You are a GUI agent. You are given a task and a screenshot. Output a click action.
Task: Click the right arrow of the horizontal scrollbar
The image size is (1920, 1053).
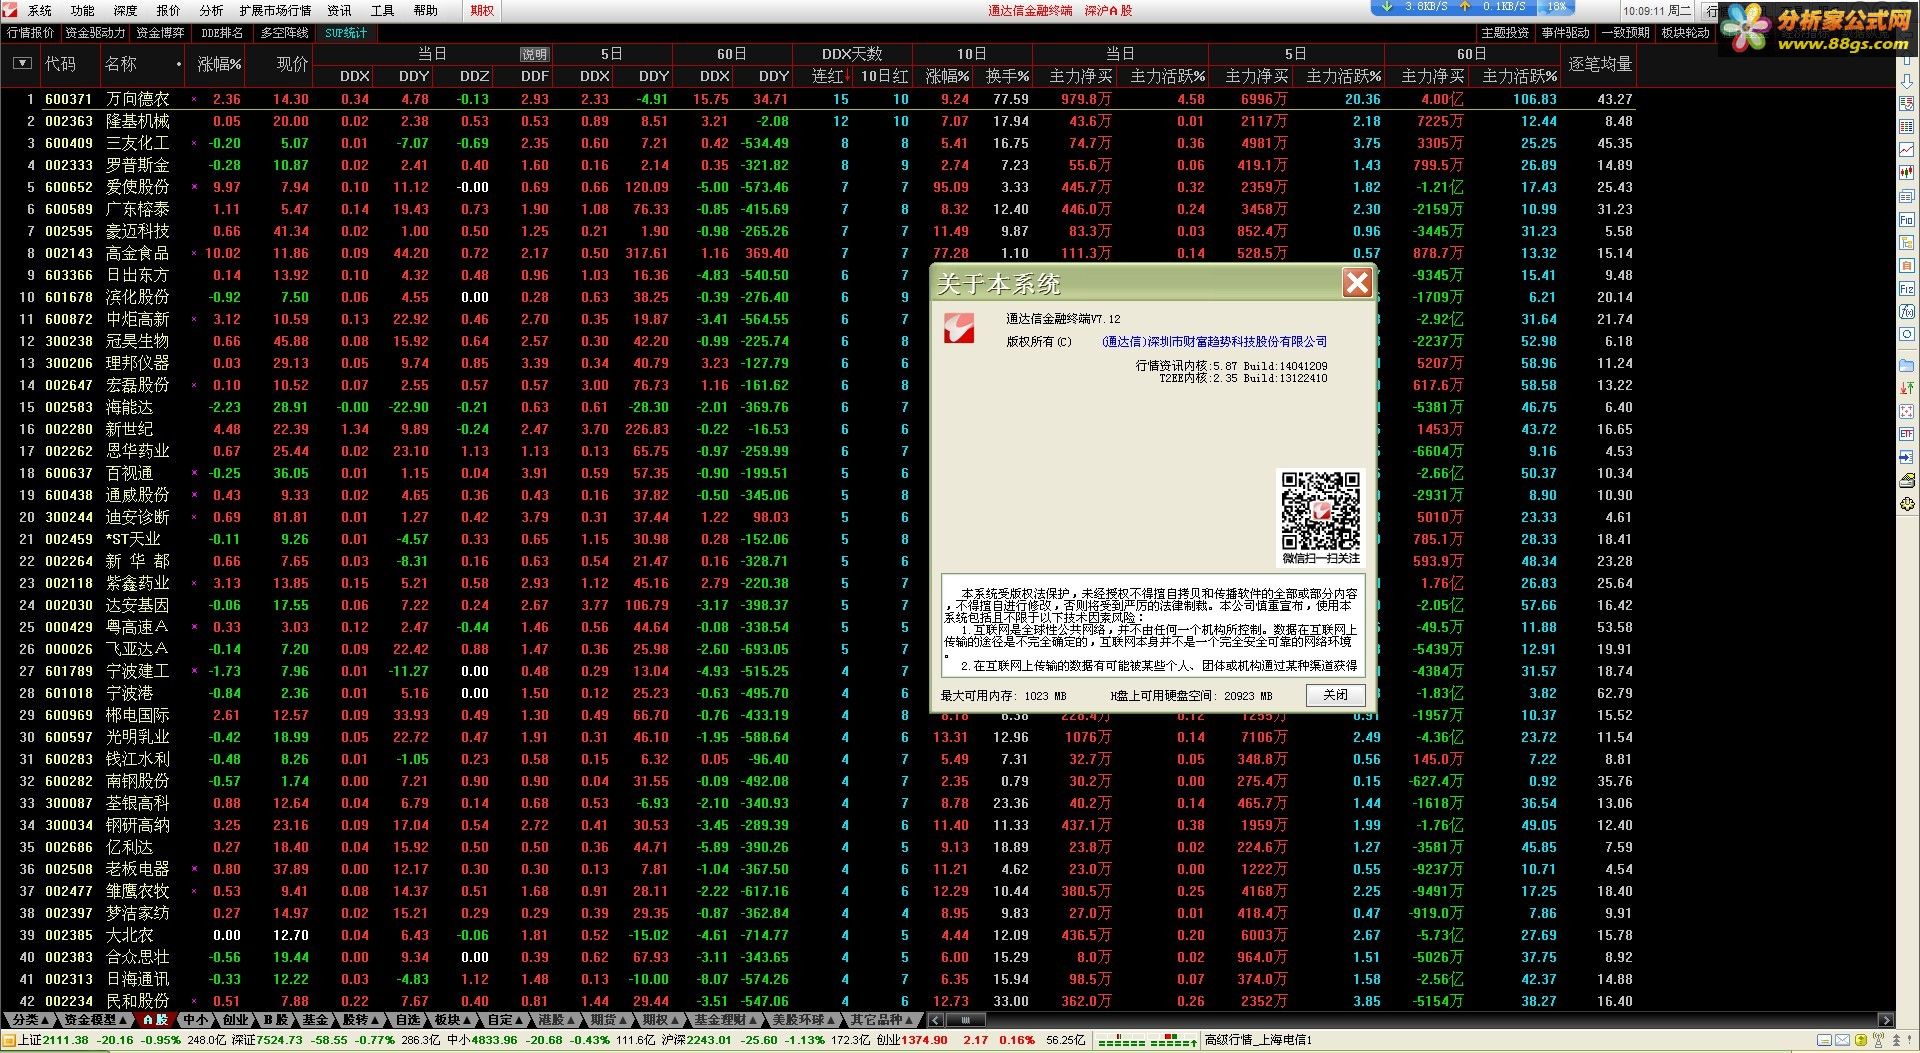[1886, 1020]
